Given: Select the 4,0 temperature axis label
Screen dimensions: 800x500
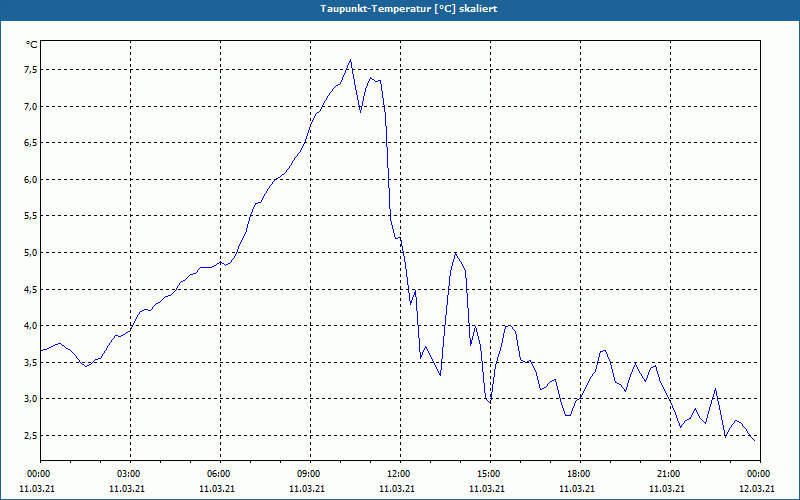Looking at the screenshot, I should (31, 326).
